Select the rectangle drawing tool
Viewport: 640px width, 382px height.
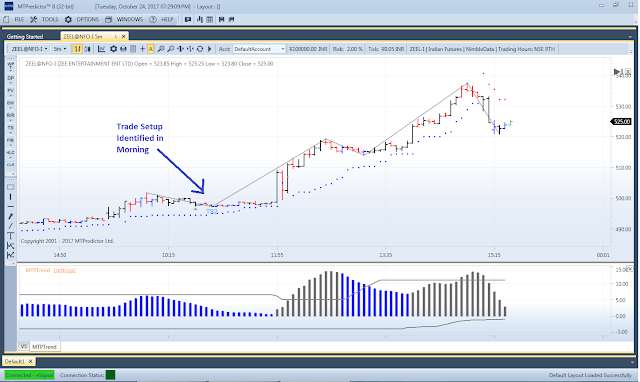click(x=11, y=187)
